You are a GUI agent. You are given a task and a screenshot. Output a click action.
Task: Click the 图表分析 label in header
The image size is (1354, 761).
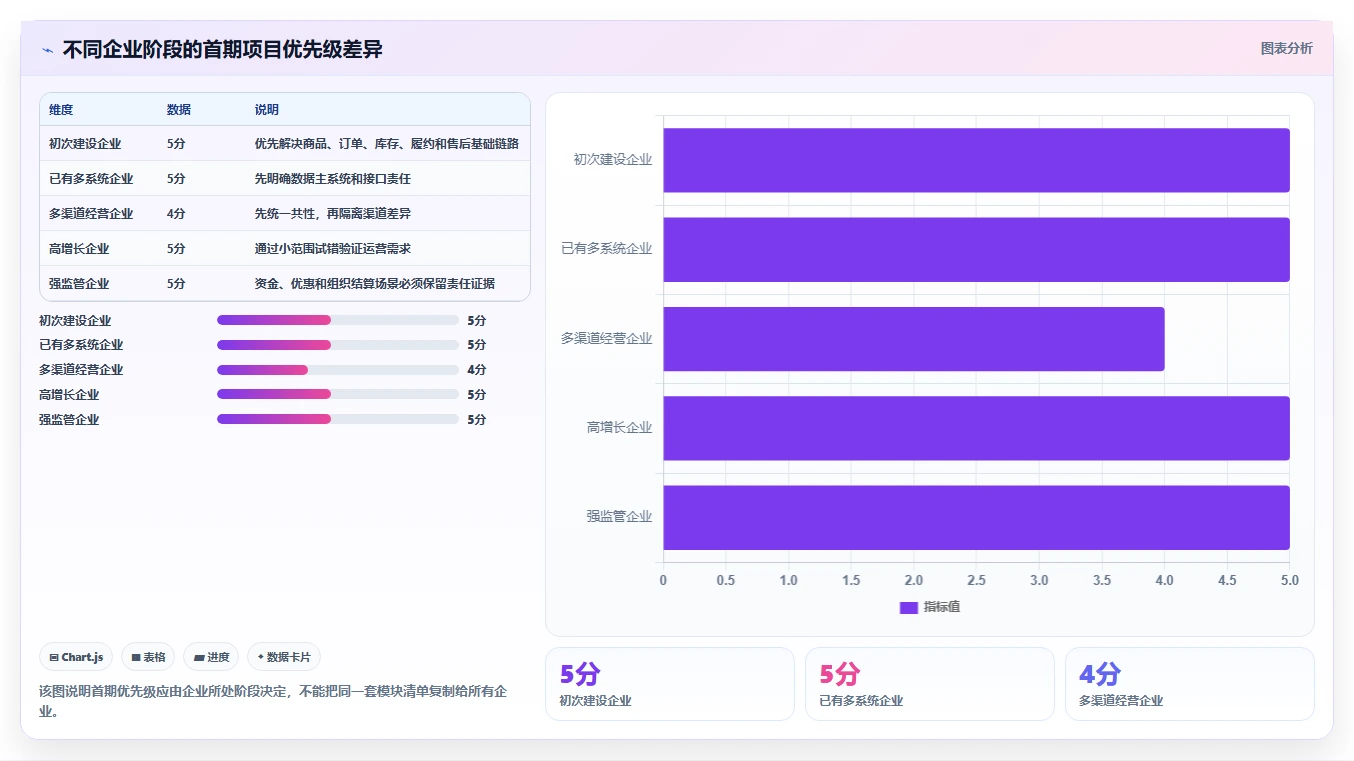click(x=1286, y=48)
